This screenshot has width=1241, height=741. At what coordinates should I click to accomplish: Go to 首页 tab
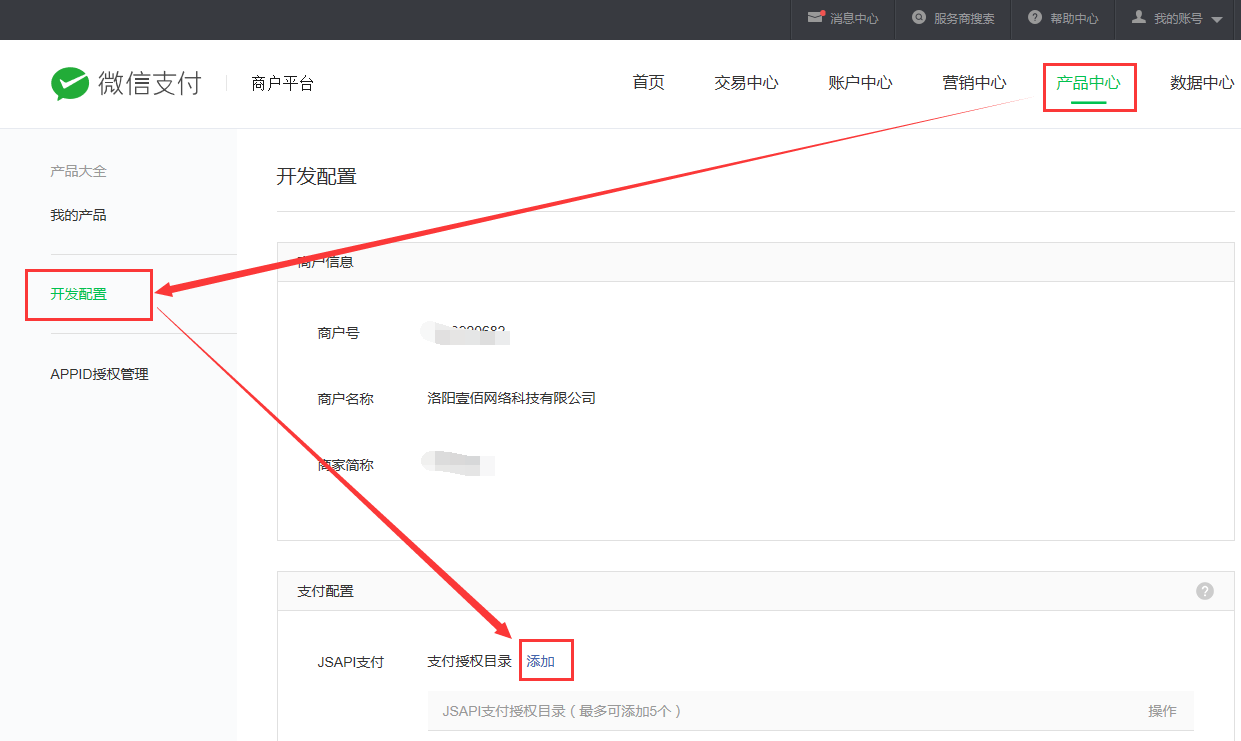point(648,83)
